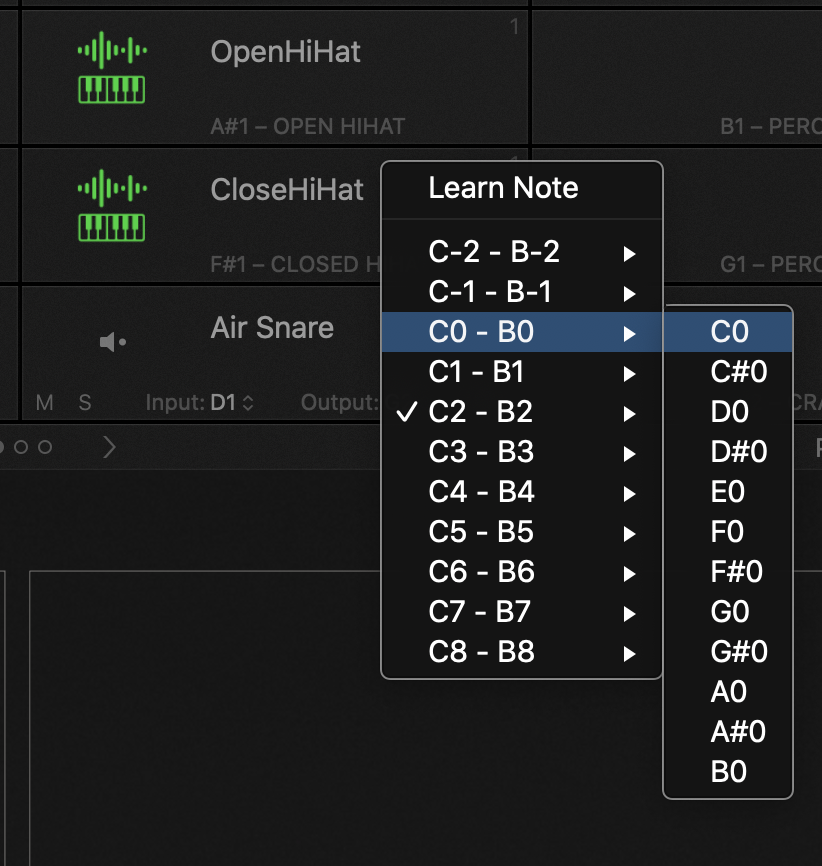Click the OpenHiHat pad instrument icon

click(112, 69)
